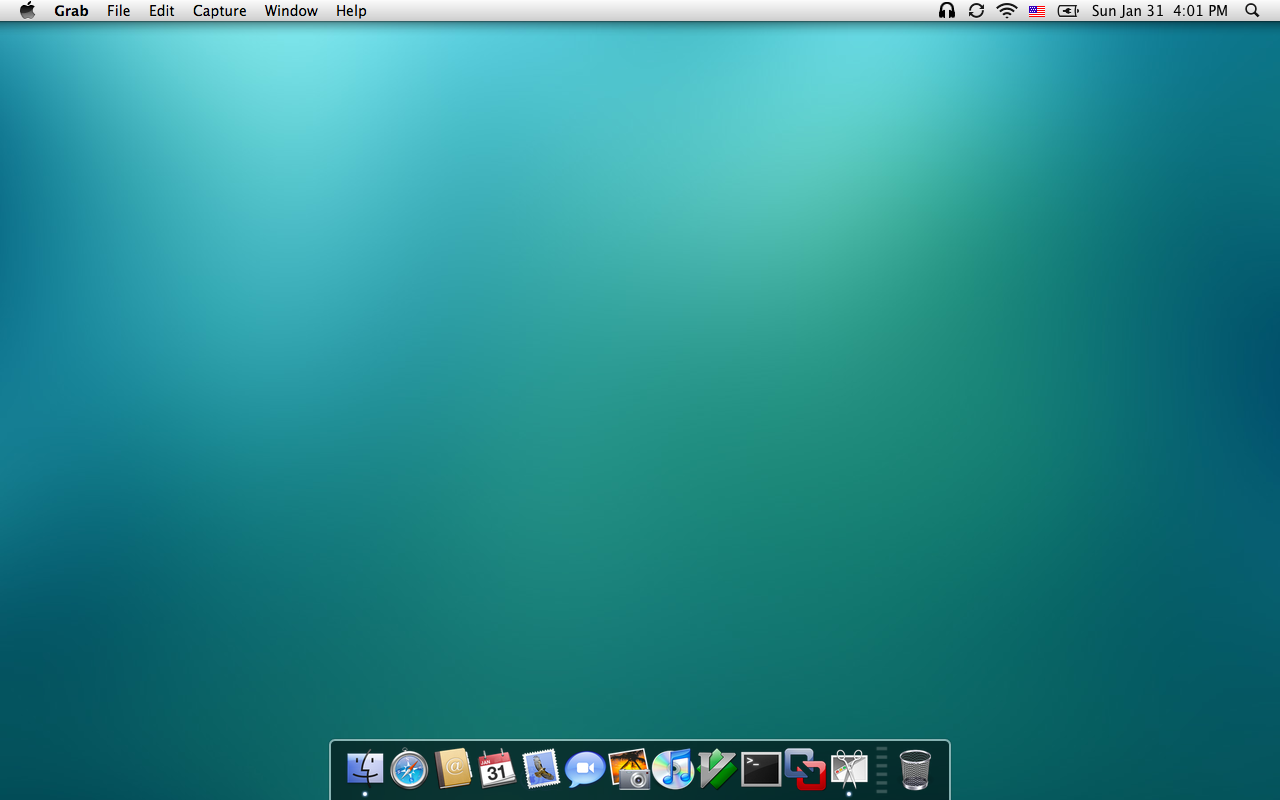
Task: Open the U.S. flag input menu
Action: pos(1037,11)
